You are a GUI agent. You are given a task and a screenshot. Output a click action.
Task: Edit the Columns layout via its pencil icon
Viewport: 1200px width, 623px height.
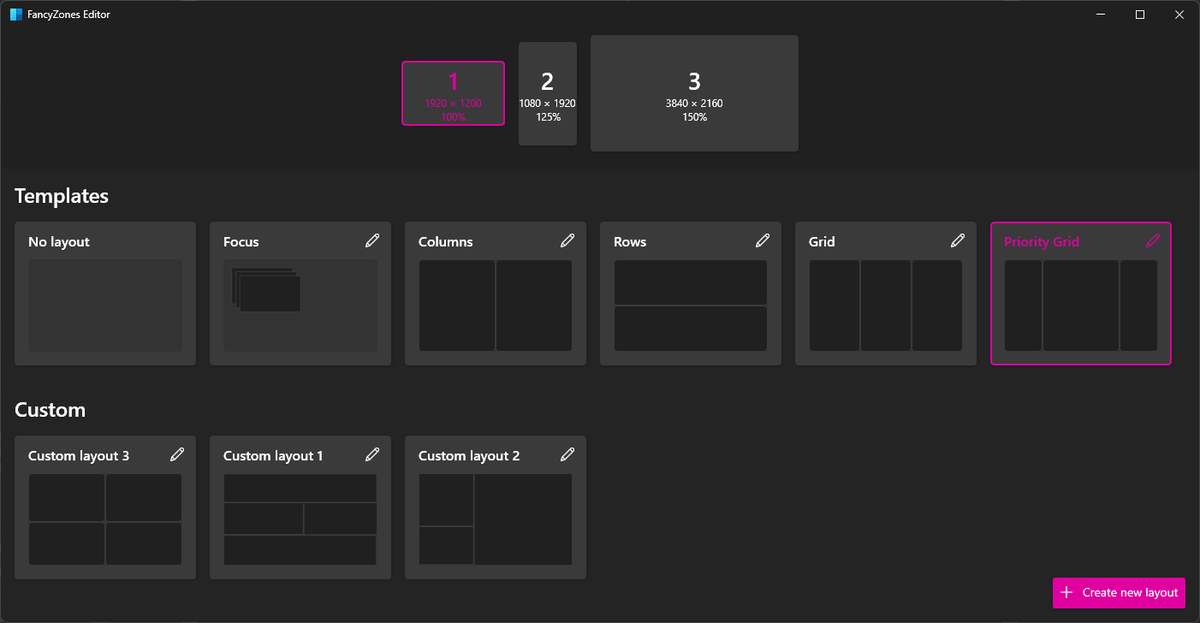click(x=567, y=240)
